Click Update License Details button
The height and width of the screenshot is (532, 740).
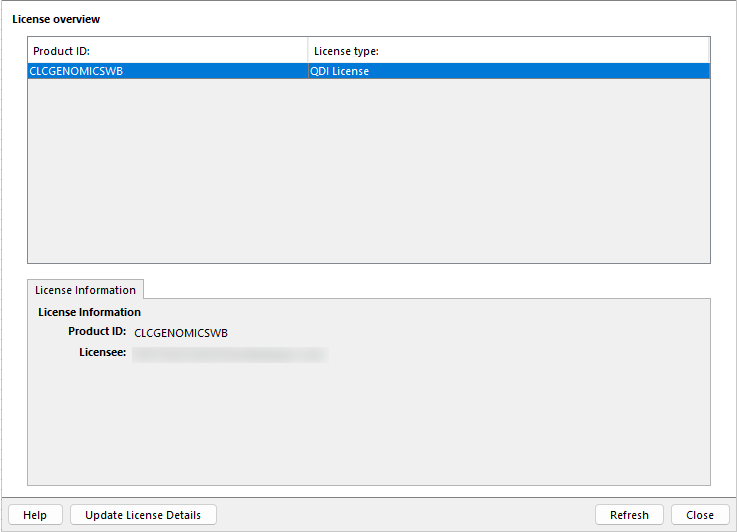[x=143, y=515]
